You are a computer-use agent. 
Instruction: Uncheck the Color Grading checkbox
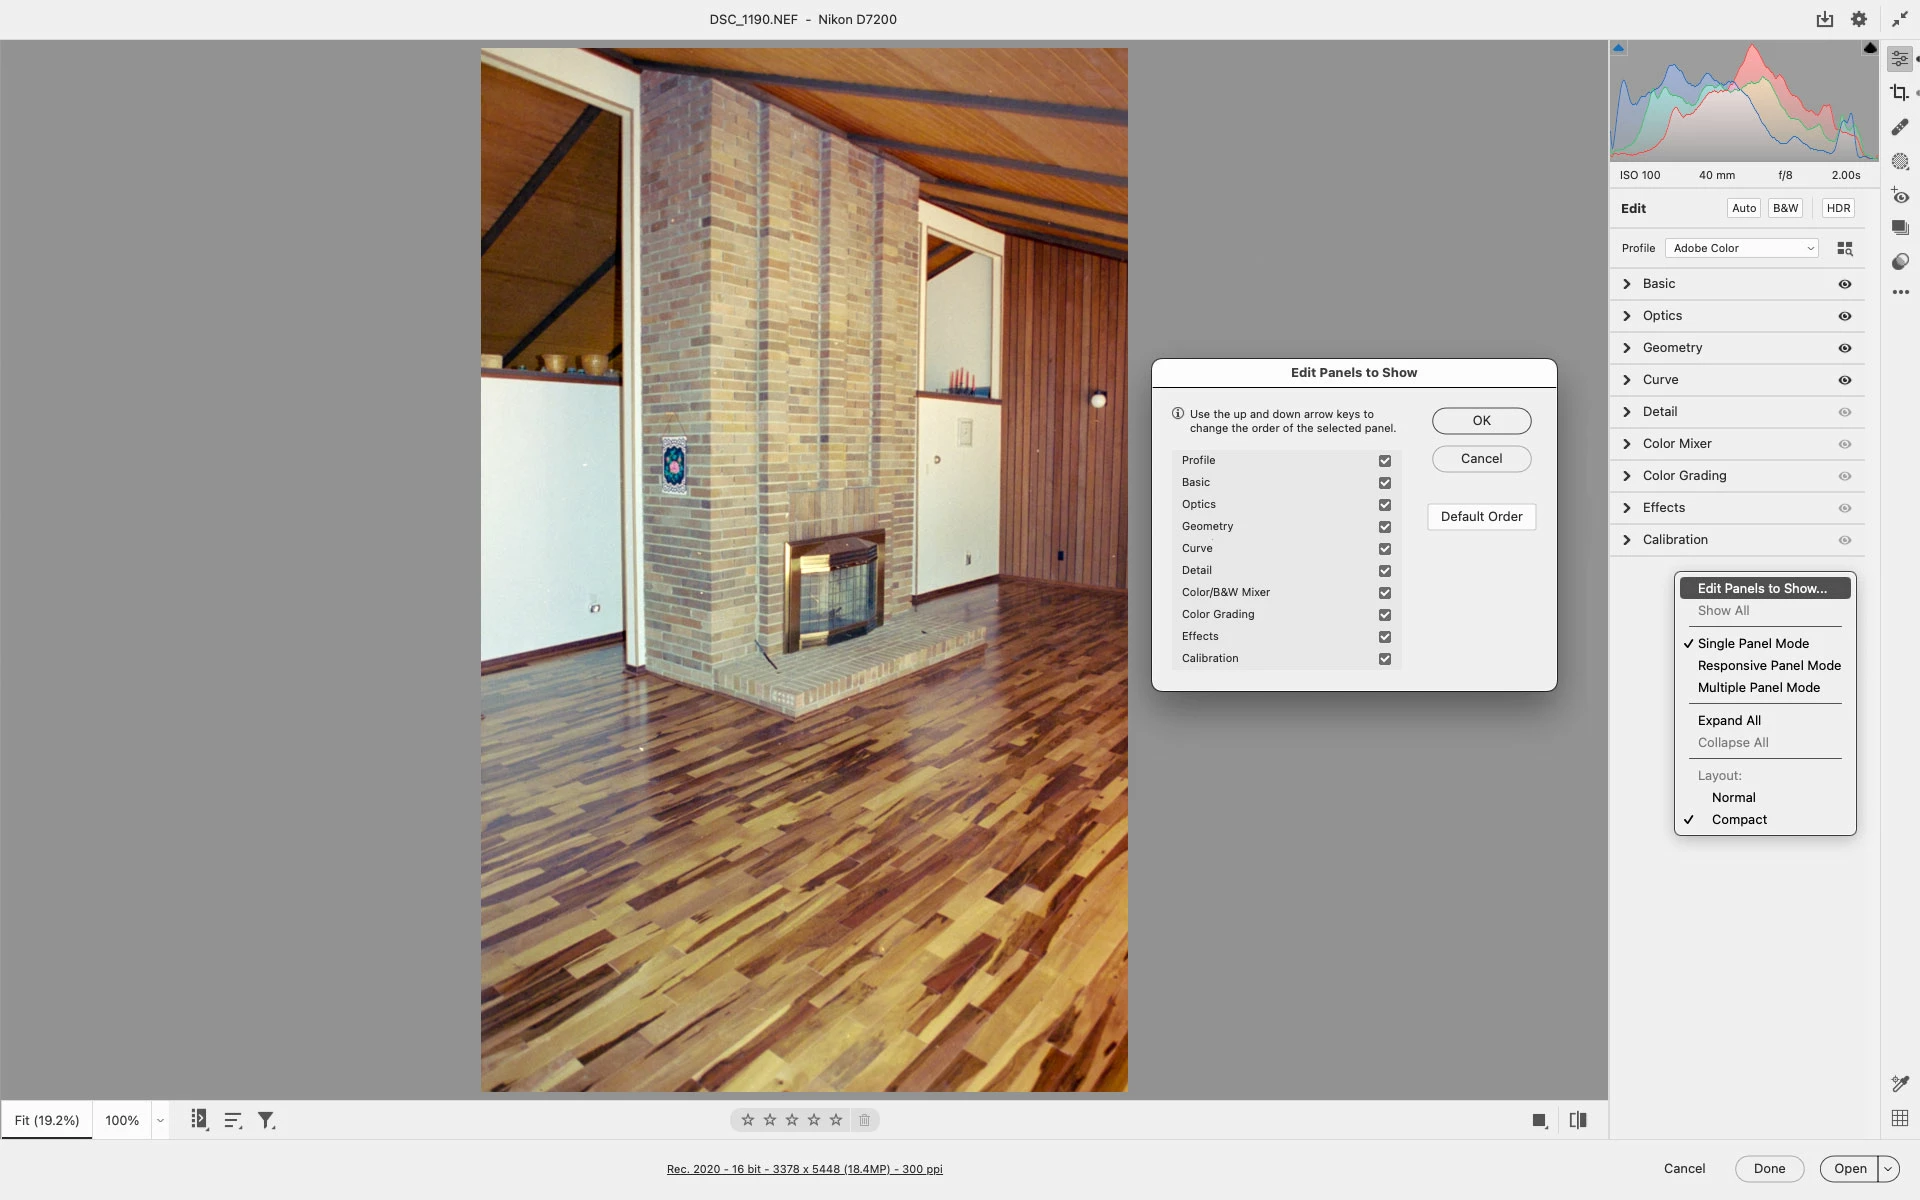(1385, 615)
